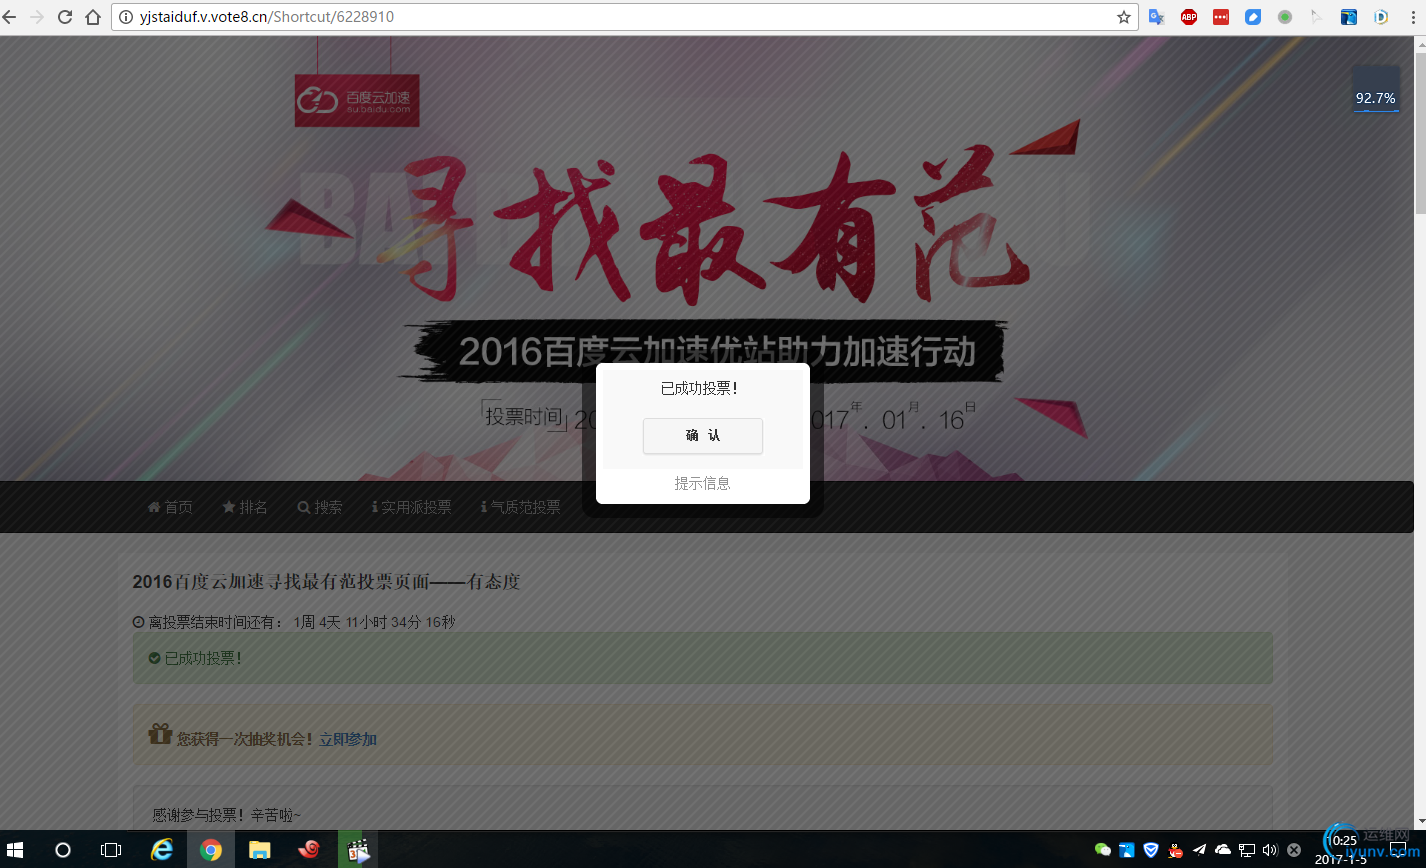Open the Windows Start menu

pos(17,850)
